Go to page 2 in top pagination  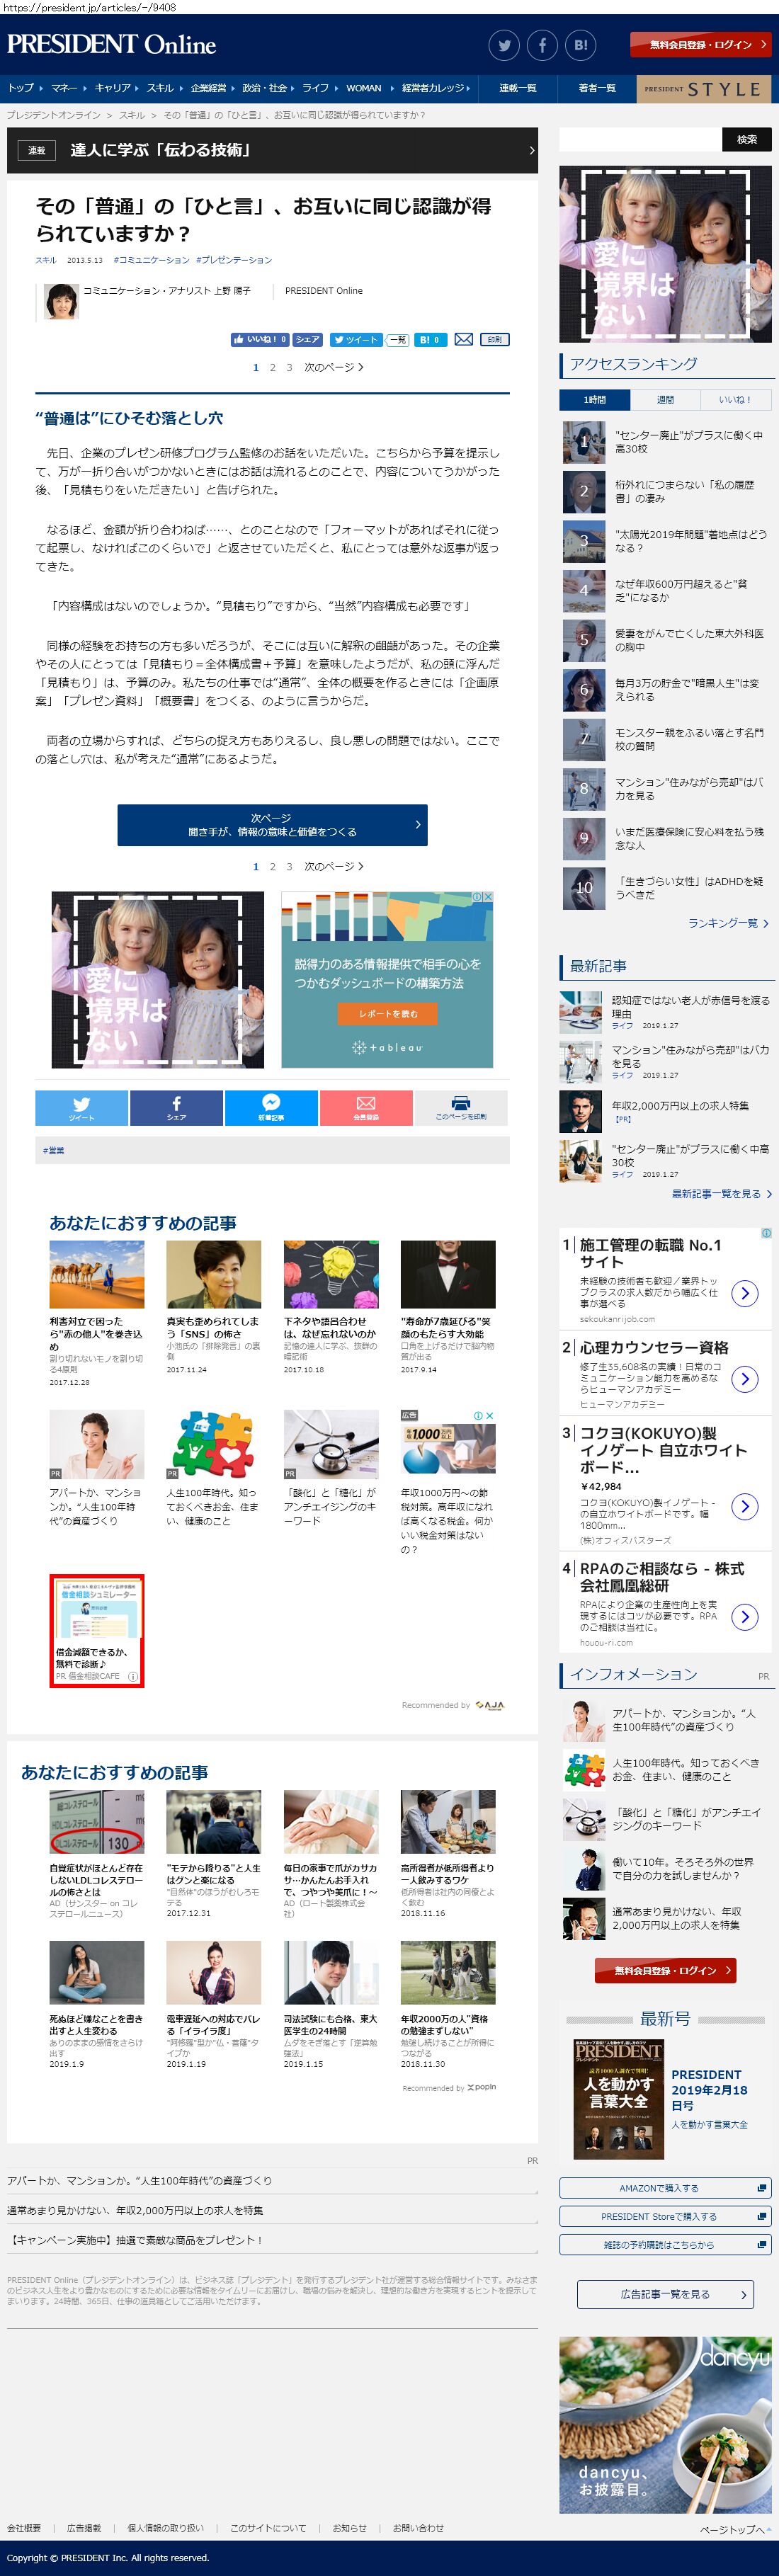click(272, 367)
